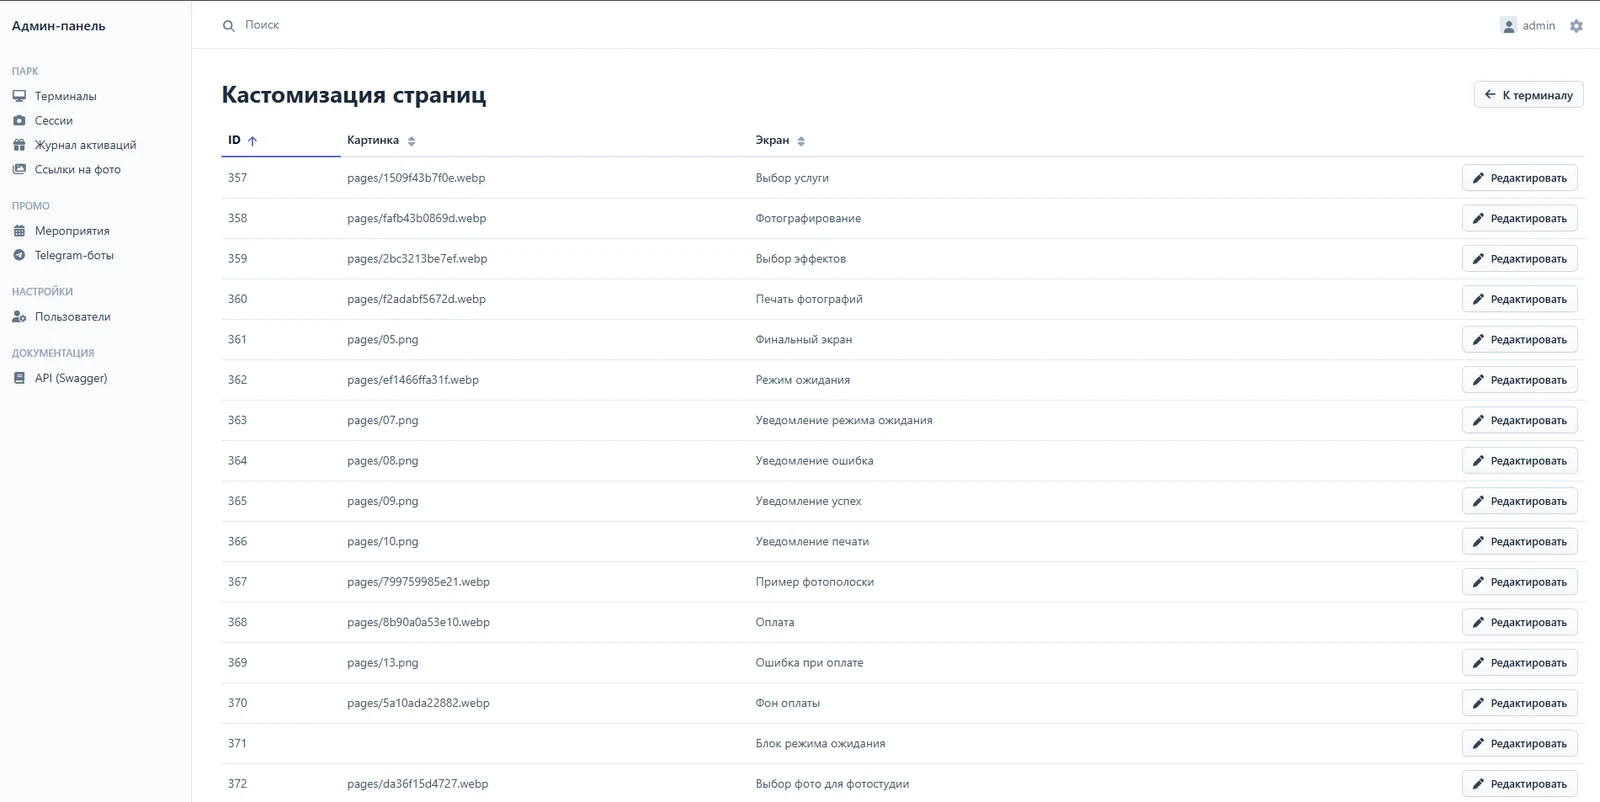This screenshot has width=1600, height=802.
Task: Open settings via the gear icon
Action: [1576, 26]
